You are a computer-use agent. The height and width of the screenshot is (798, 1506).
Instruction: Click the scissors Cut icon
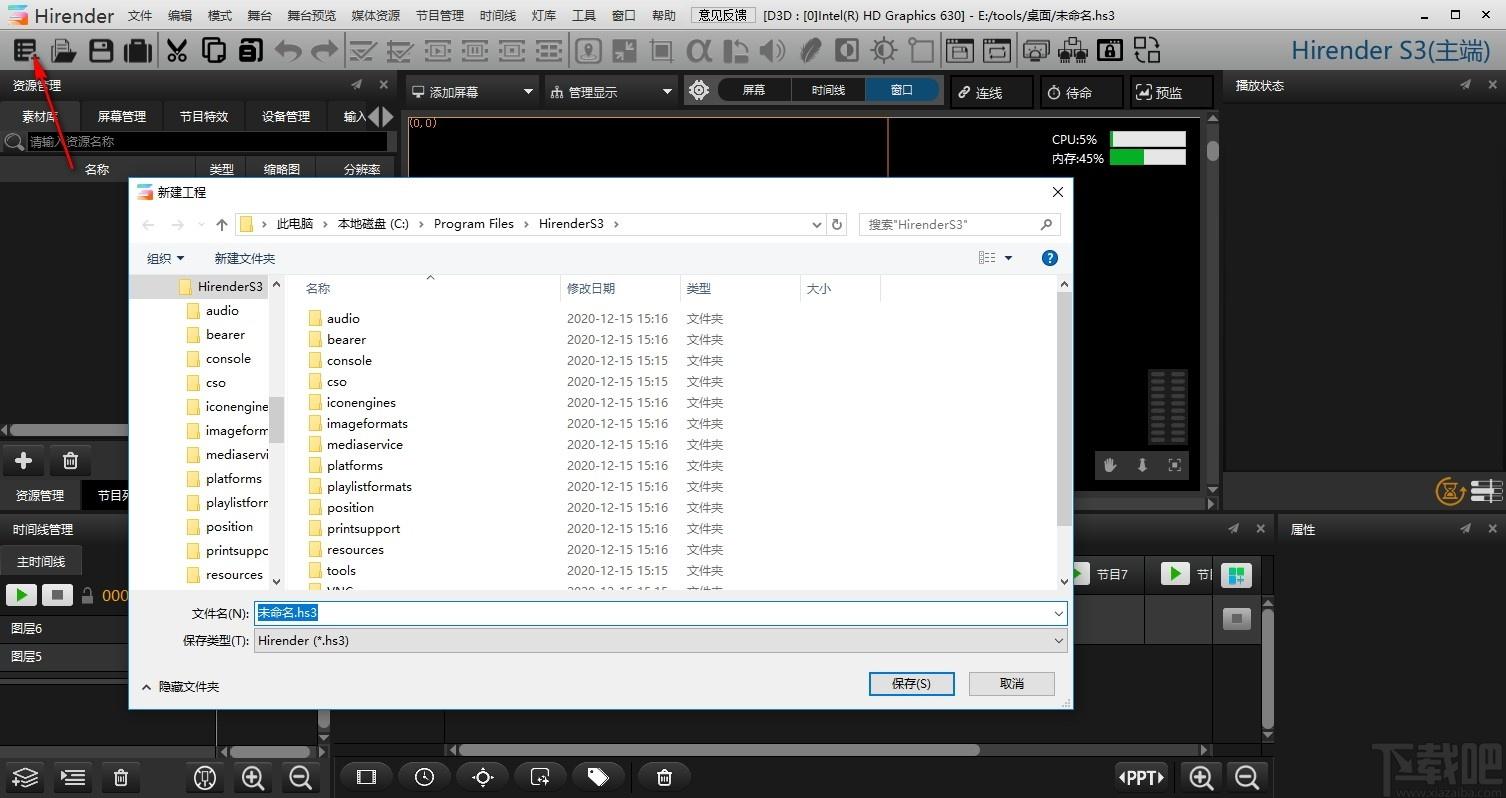point(177,50)
